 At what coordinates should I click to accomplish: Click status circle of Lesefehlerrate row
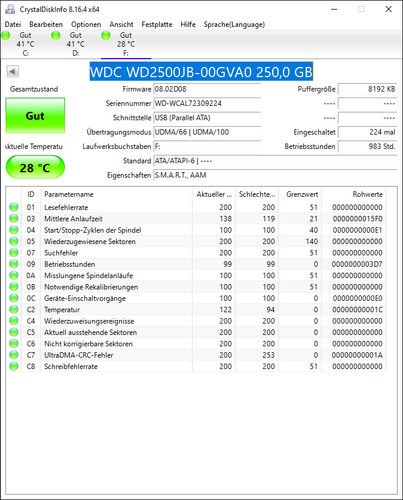click(14, 207)
